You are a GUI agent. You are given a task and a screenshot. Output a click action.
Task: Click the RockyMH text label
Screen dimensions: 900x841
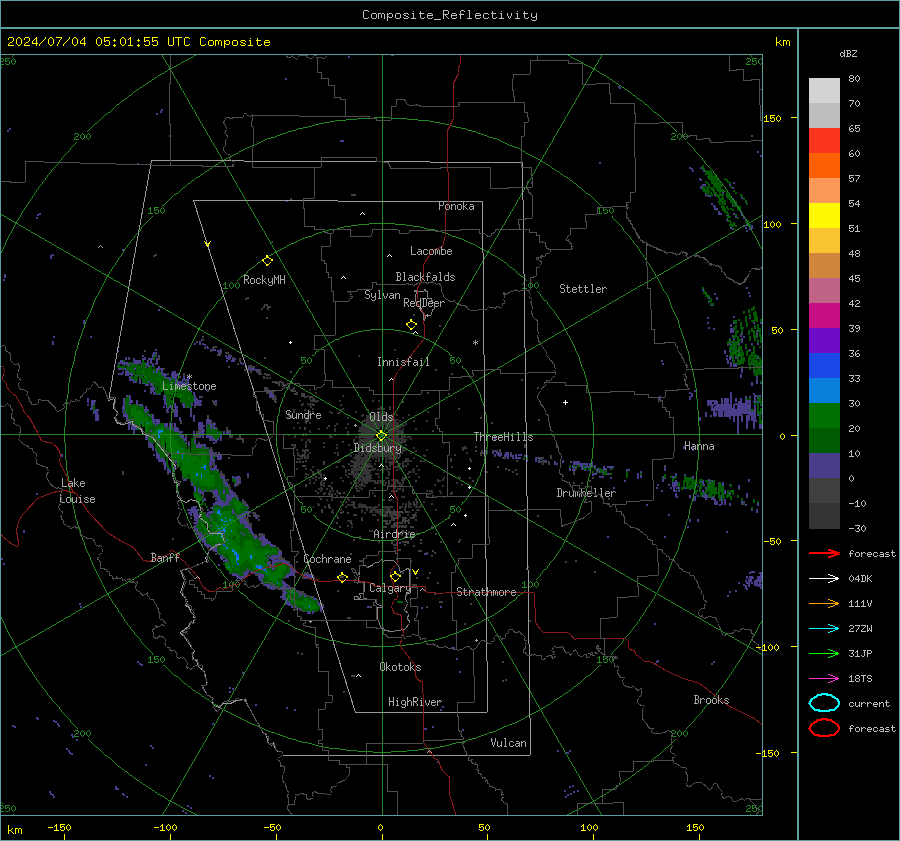pyautogui.click(x=264, y=280)
